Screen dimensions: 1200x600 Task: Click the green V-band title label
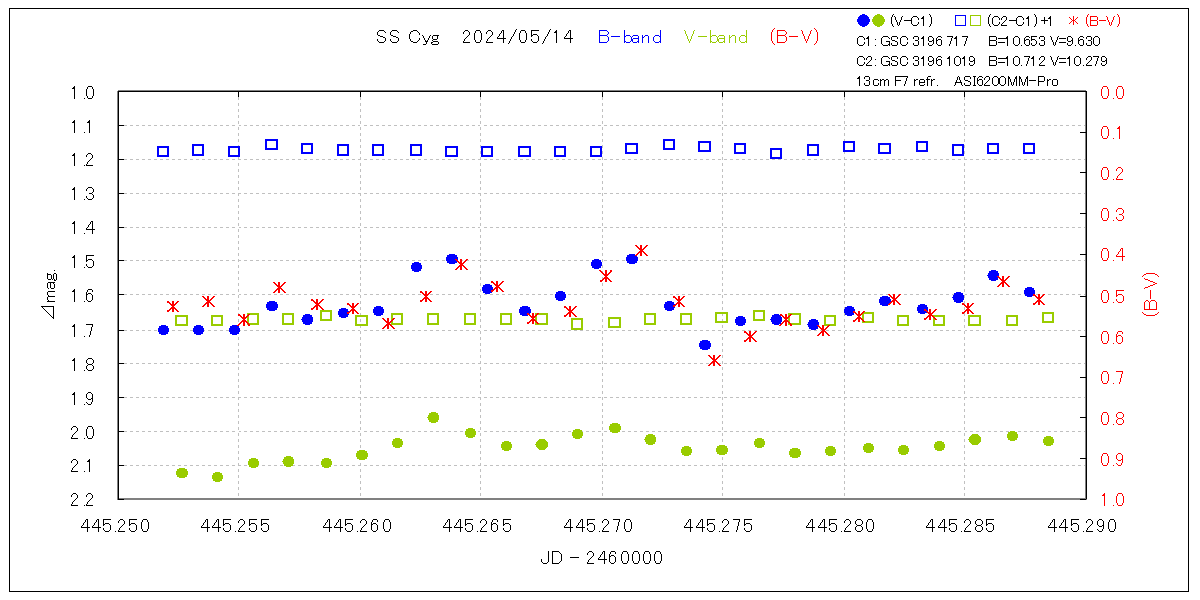pos(715,37)
